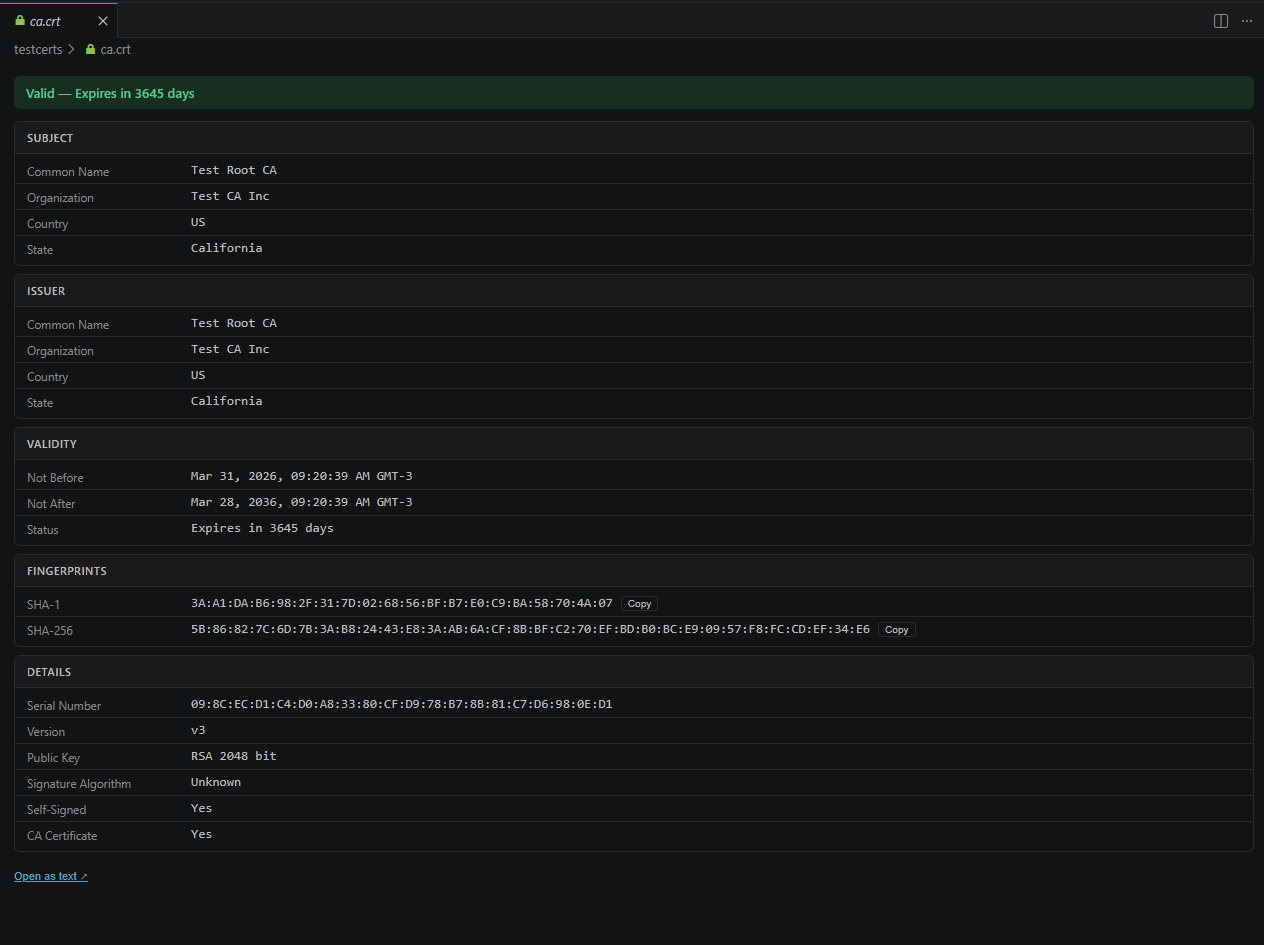The image size is (1264, 945).
Task: Click the testcerts breadcrumb folder
Action: [38, 49]
